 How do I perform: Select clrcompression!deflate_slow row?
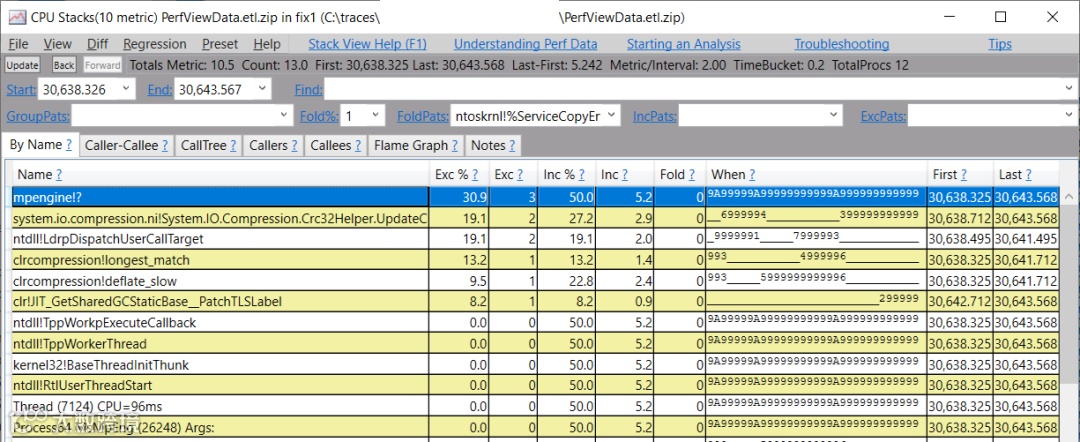coord(535,281)
